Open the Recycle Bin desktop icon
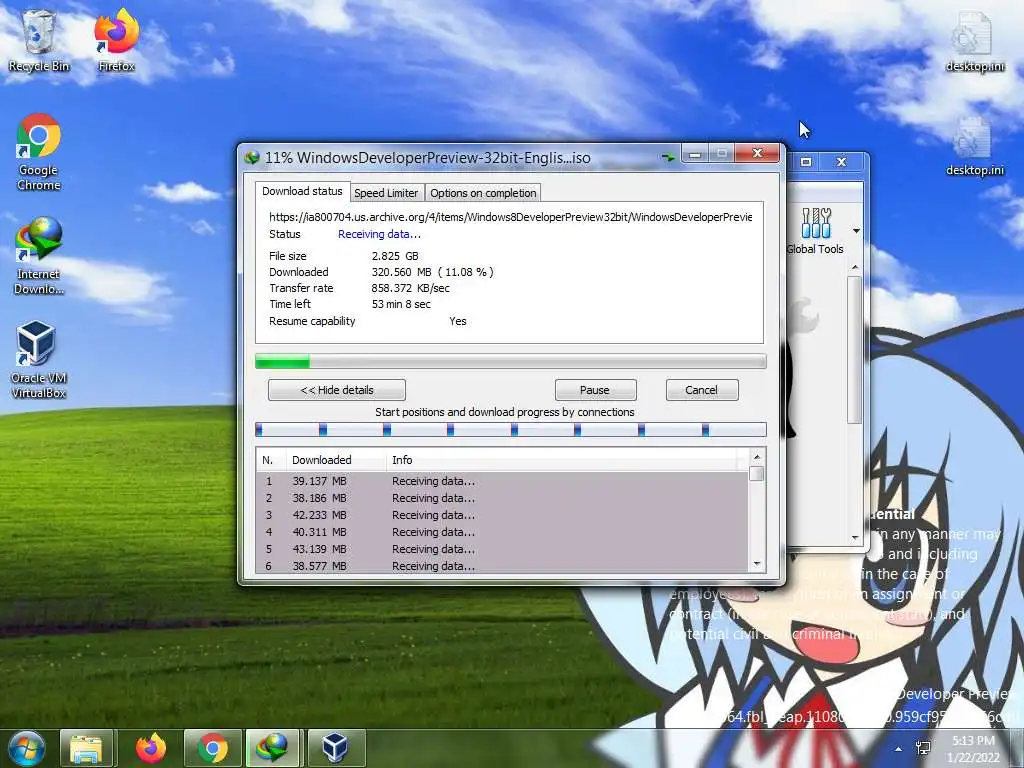Viewport: 1024px width, 768px height. coord(39,40)
